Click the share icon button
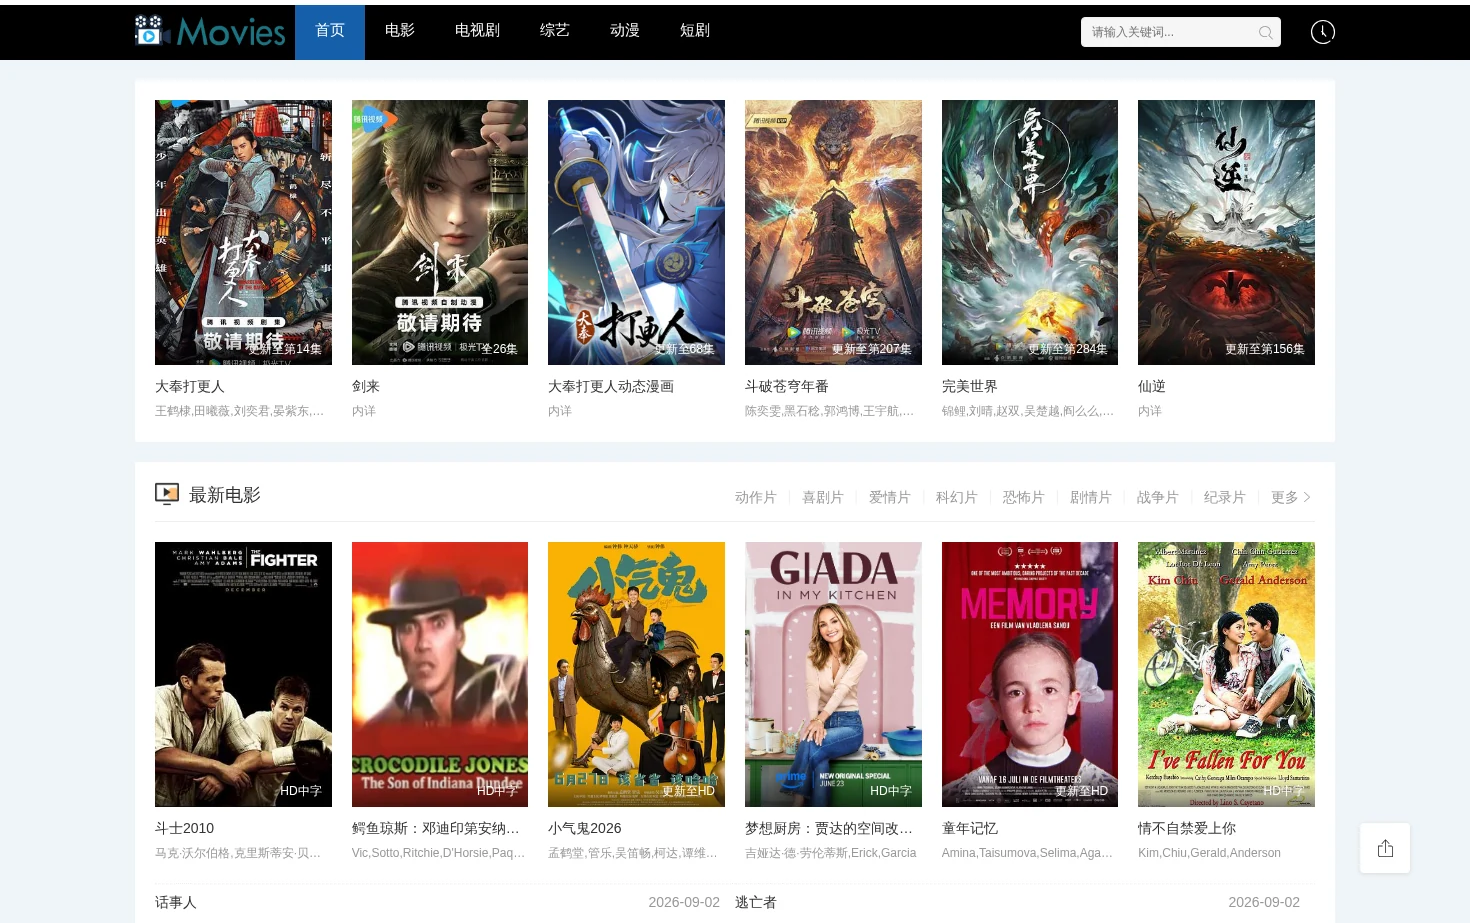 coord(1385,848)
